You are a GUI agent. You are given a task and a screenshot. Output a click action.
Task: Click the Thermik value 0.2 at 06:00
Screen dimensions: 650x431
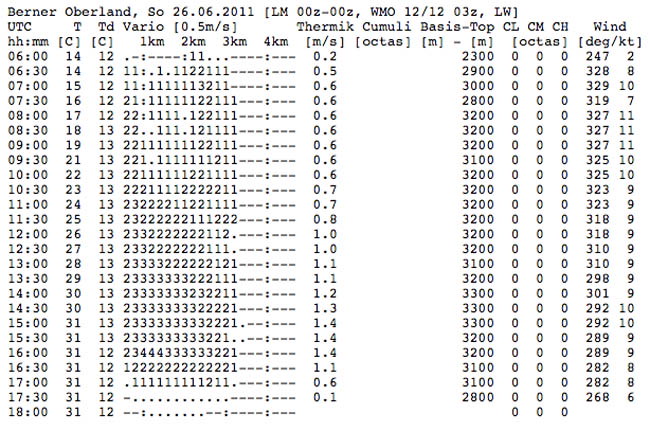coord(325,56)
